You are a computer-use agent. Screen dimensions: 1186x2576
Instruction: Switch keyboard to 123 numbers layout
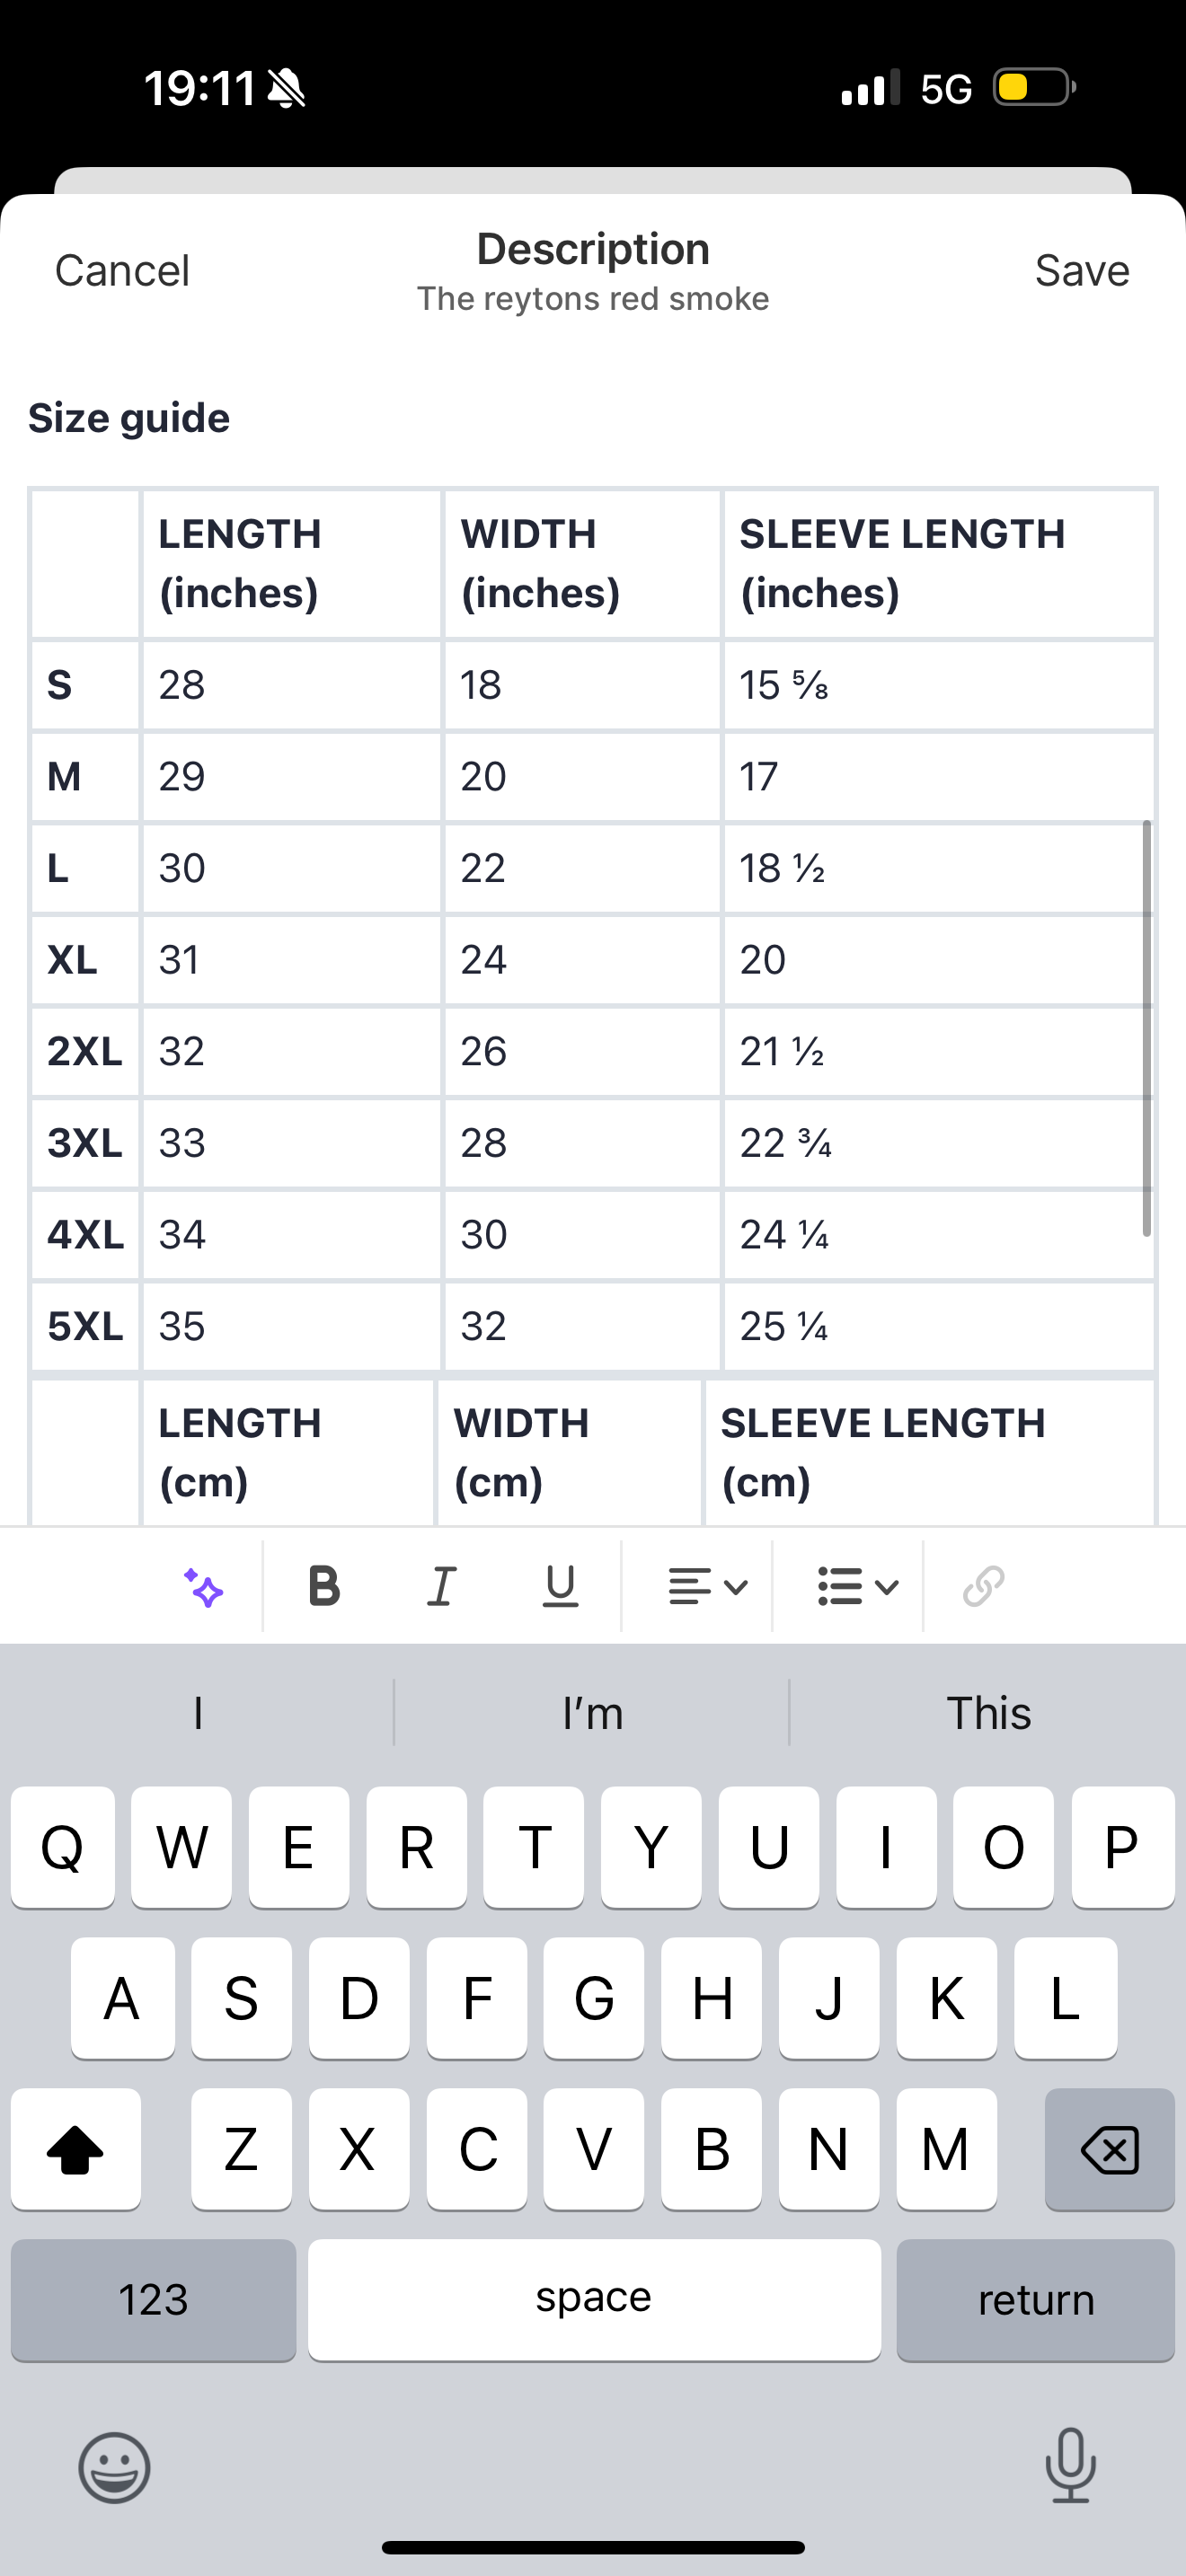point(153,2299)
